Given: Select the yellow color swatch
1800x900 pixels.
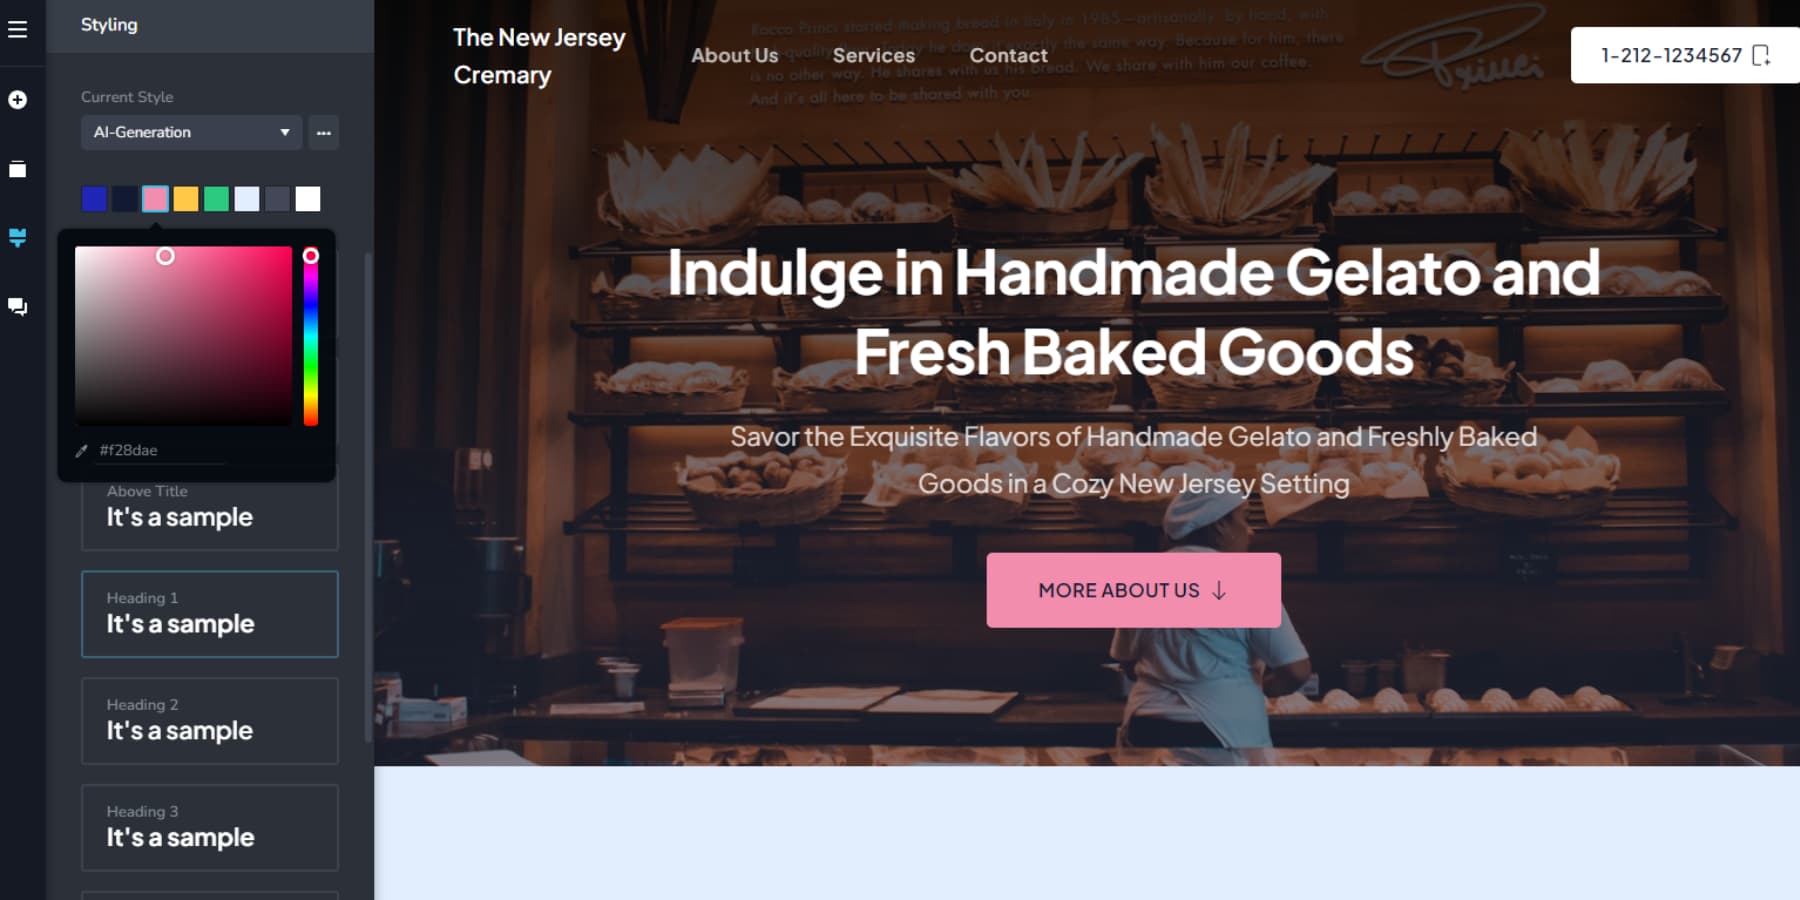Looking at the screenshot, I should coord(186,199).
